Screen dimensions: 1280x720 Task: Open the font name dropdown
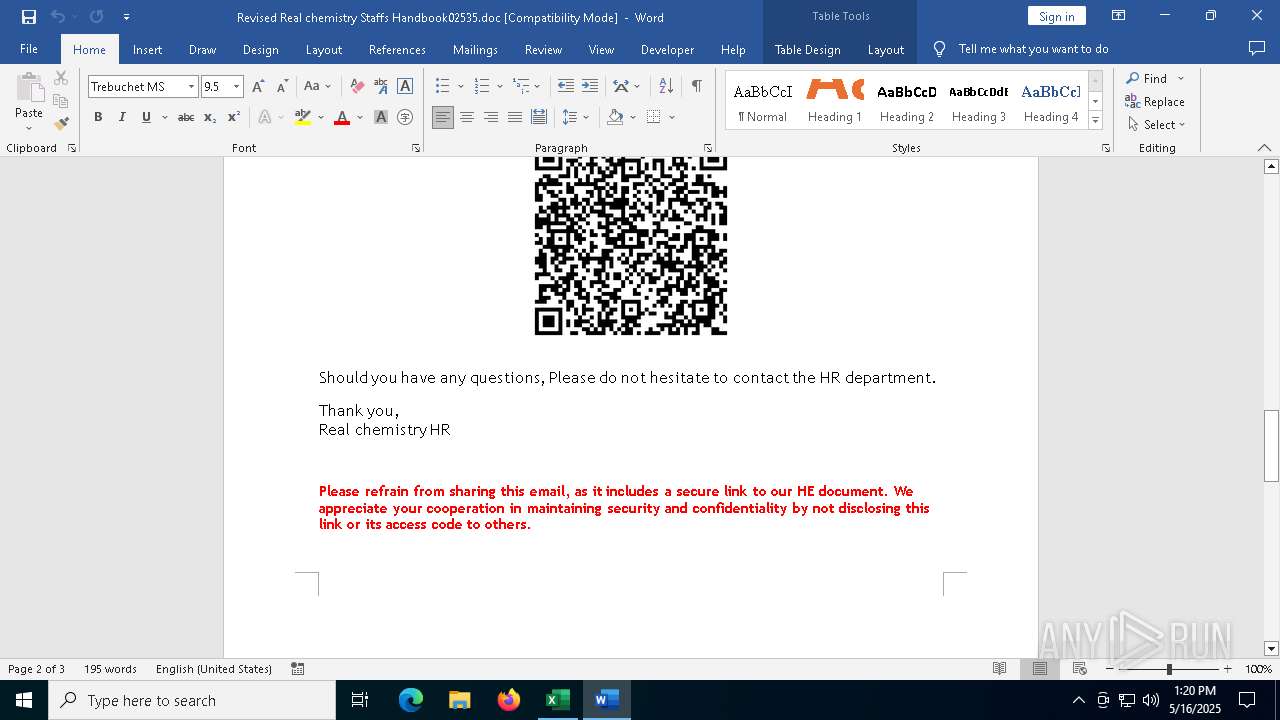(x=191, y=87)
